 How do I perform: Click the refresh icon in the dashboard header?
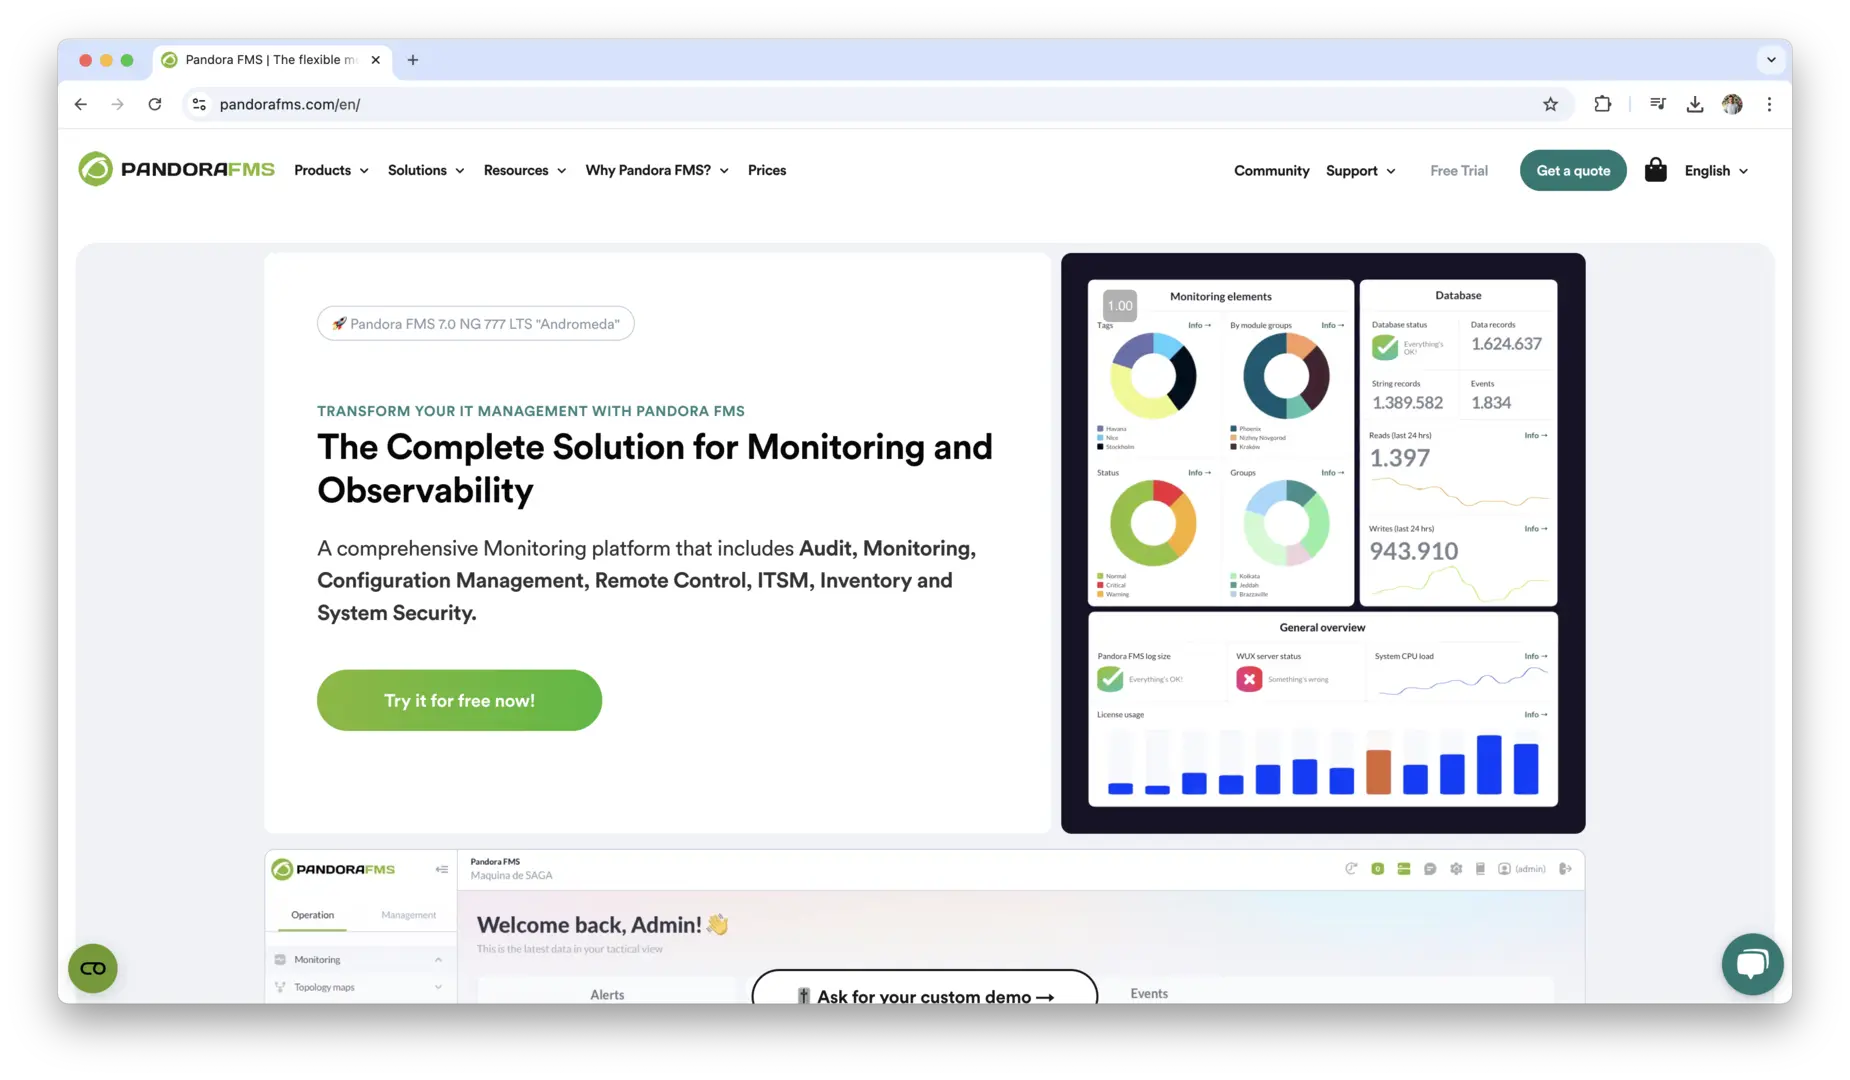point(1351,869)
